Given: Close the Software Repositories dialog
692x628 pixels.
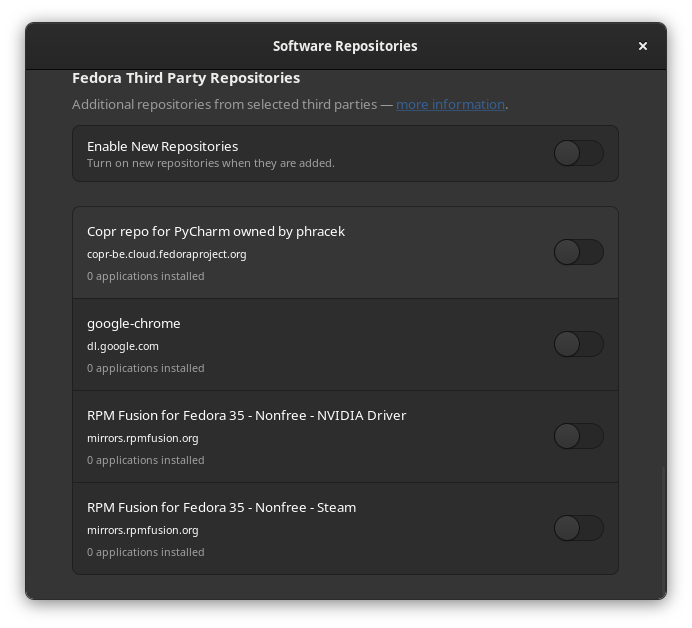Looking at the screenshot, I should click(x=643, y=46).
